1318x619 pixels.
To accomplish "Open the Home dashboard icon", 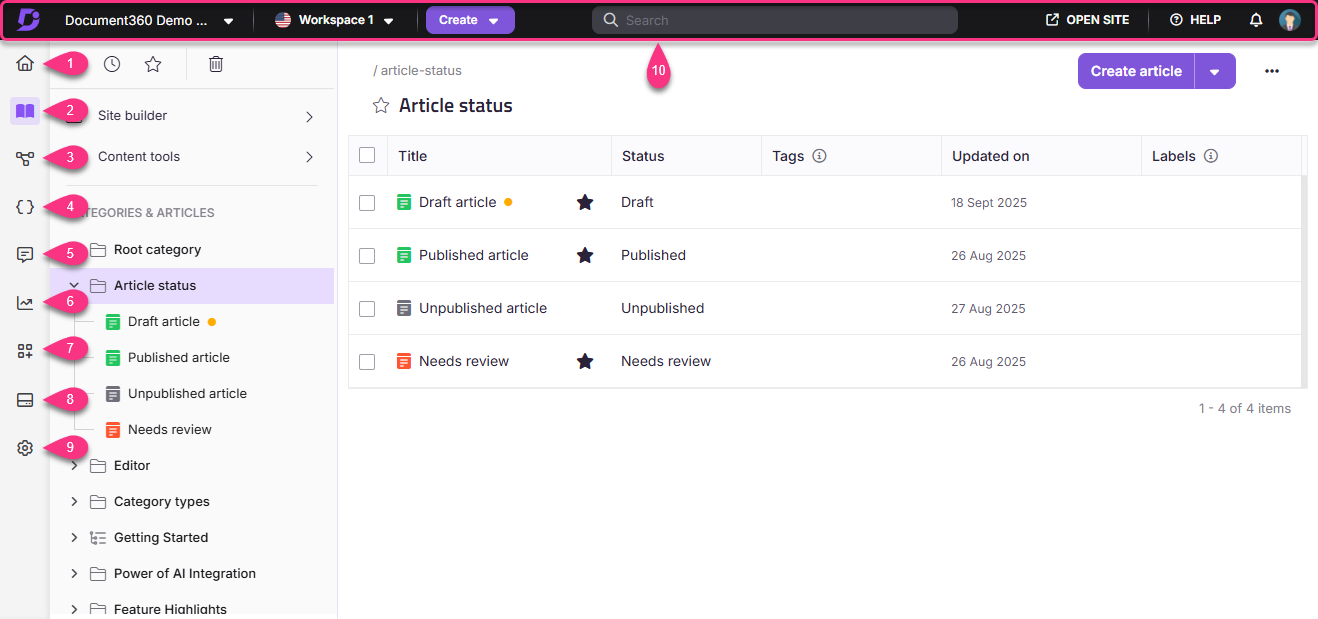I will pyautogui.click(x=24, y=63).
